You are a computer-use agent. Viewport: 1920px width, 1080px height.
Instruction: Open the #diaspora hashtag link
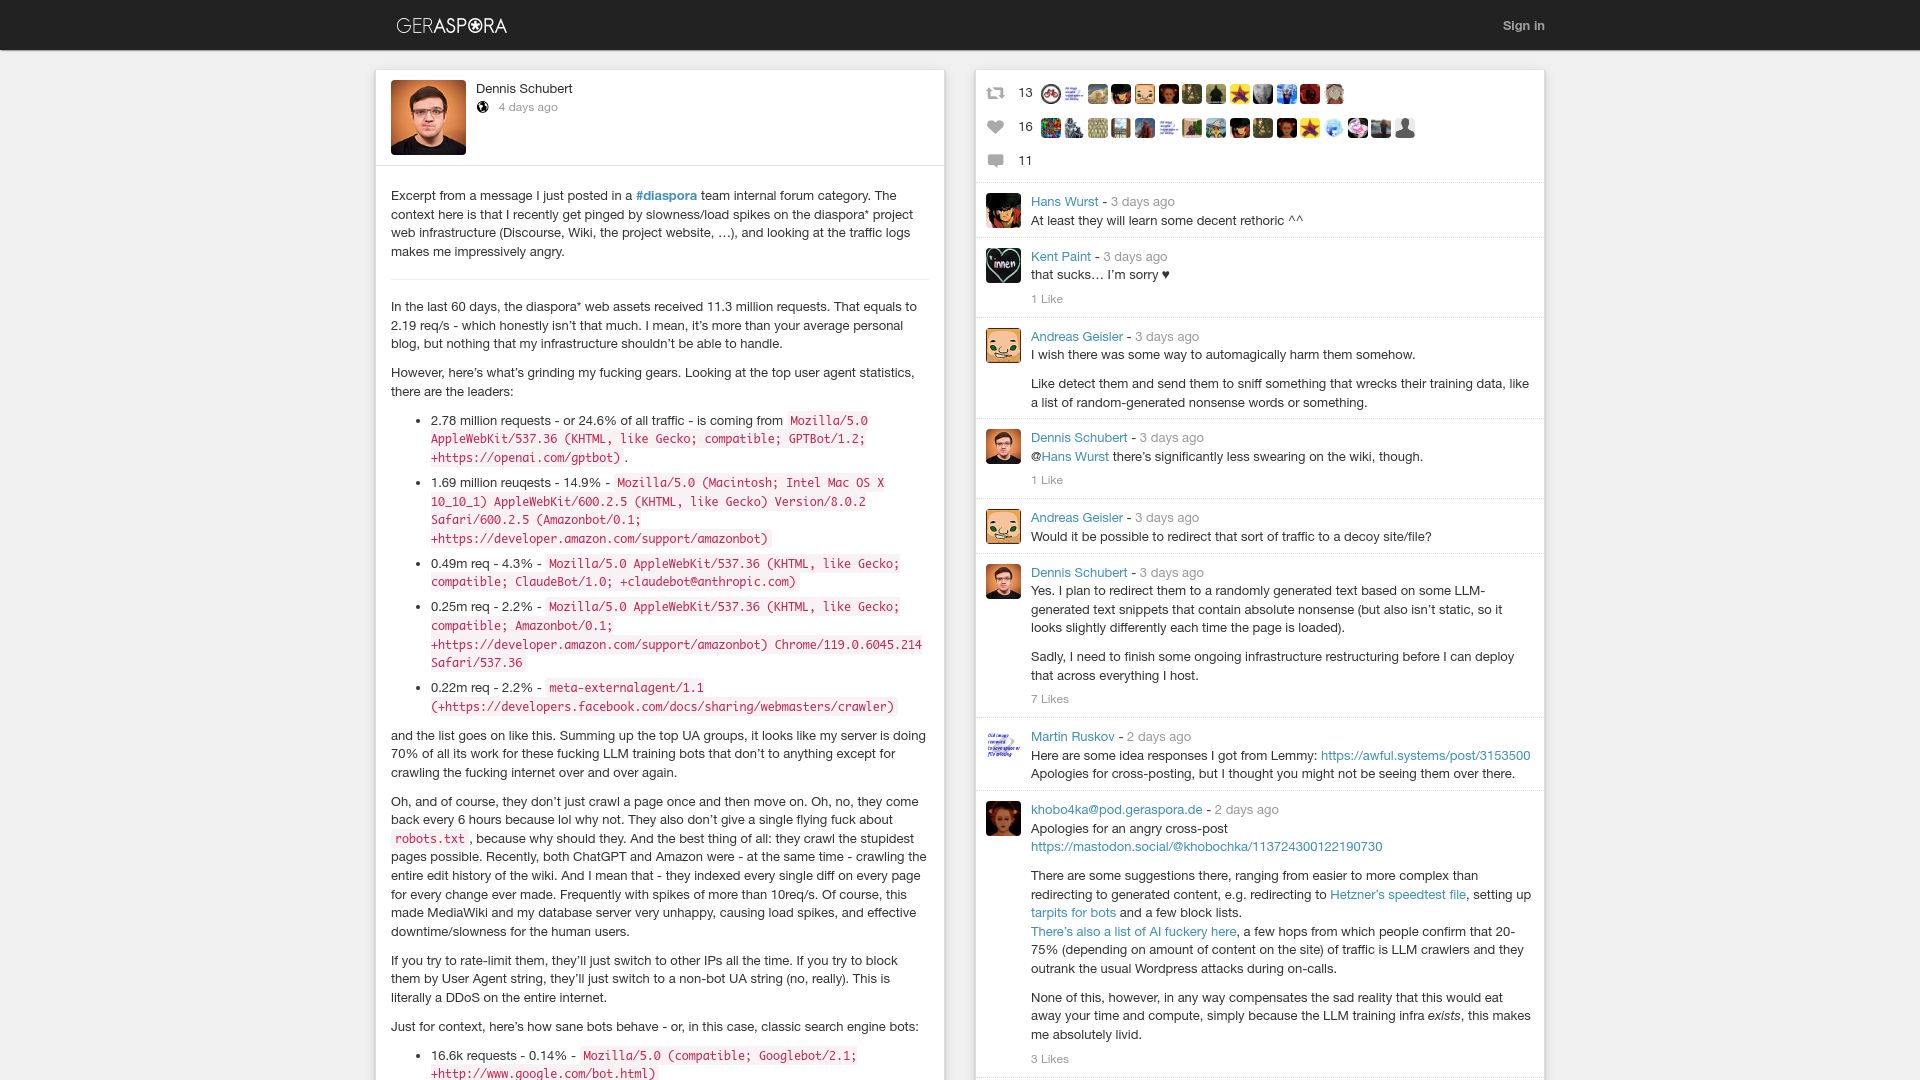pos(666,196)
